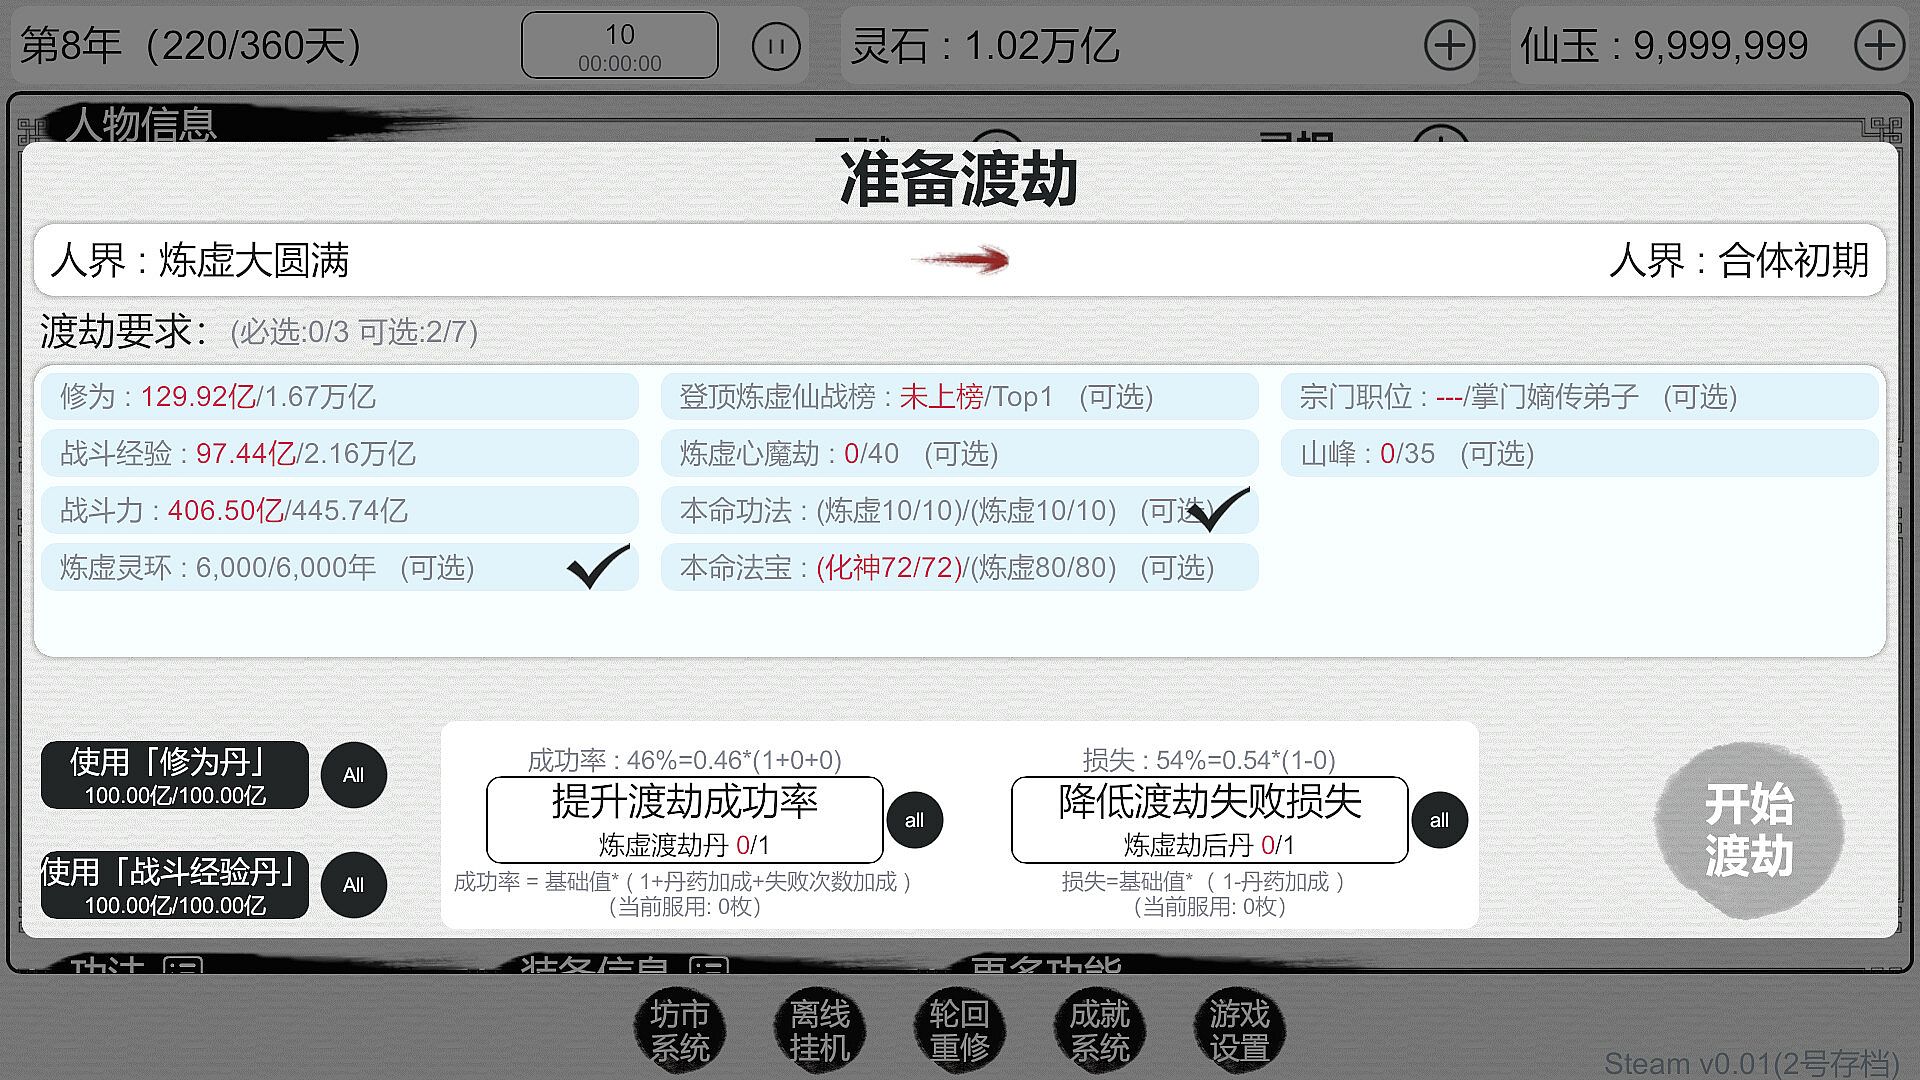The height and width of the screenshot is (1080, 1920).
Task: Click the all button for 炼虚劫后丹
Action: pos(1439,820)
